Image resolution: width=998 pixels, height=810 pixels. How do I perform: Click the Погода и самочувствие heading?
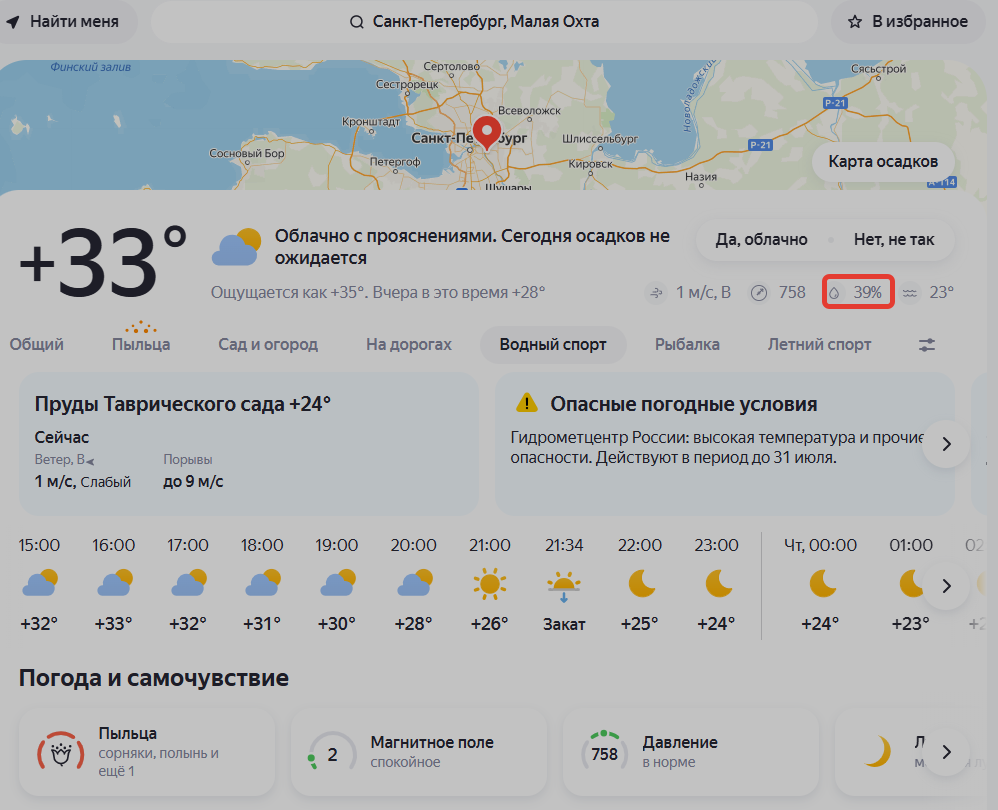coord(153,678)
